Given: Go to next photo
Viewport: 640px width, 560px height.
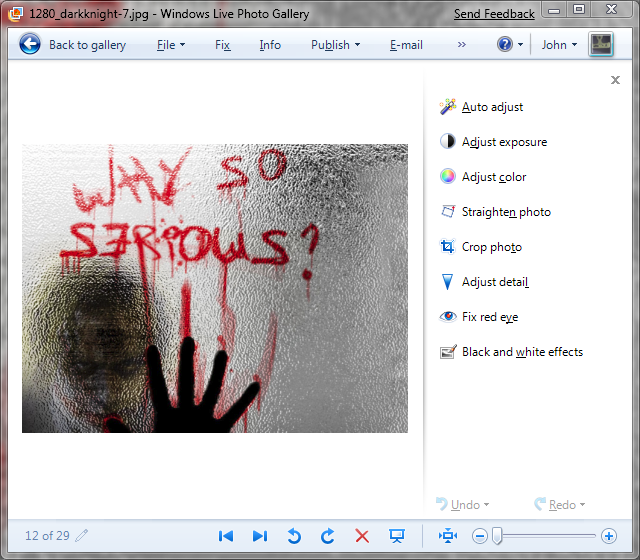Looking at the screenshot, I should [x=260, y=536].
